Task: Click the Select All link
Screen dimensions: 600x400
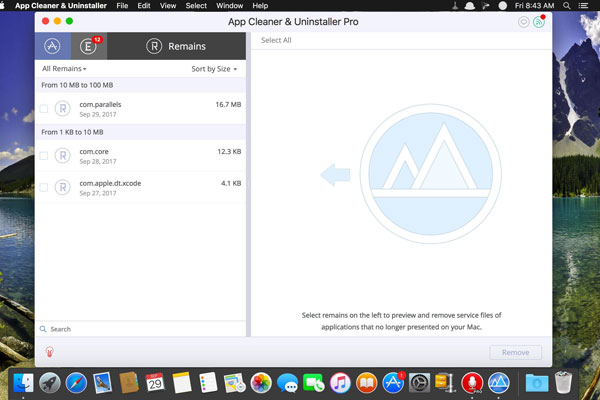Action: (276, 40)
